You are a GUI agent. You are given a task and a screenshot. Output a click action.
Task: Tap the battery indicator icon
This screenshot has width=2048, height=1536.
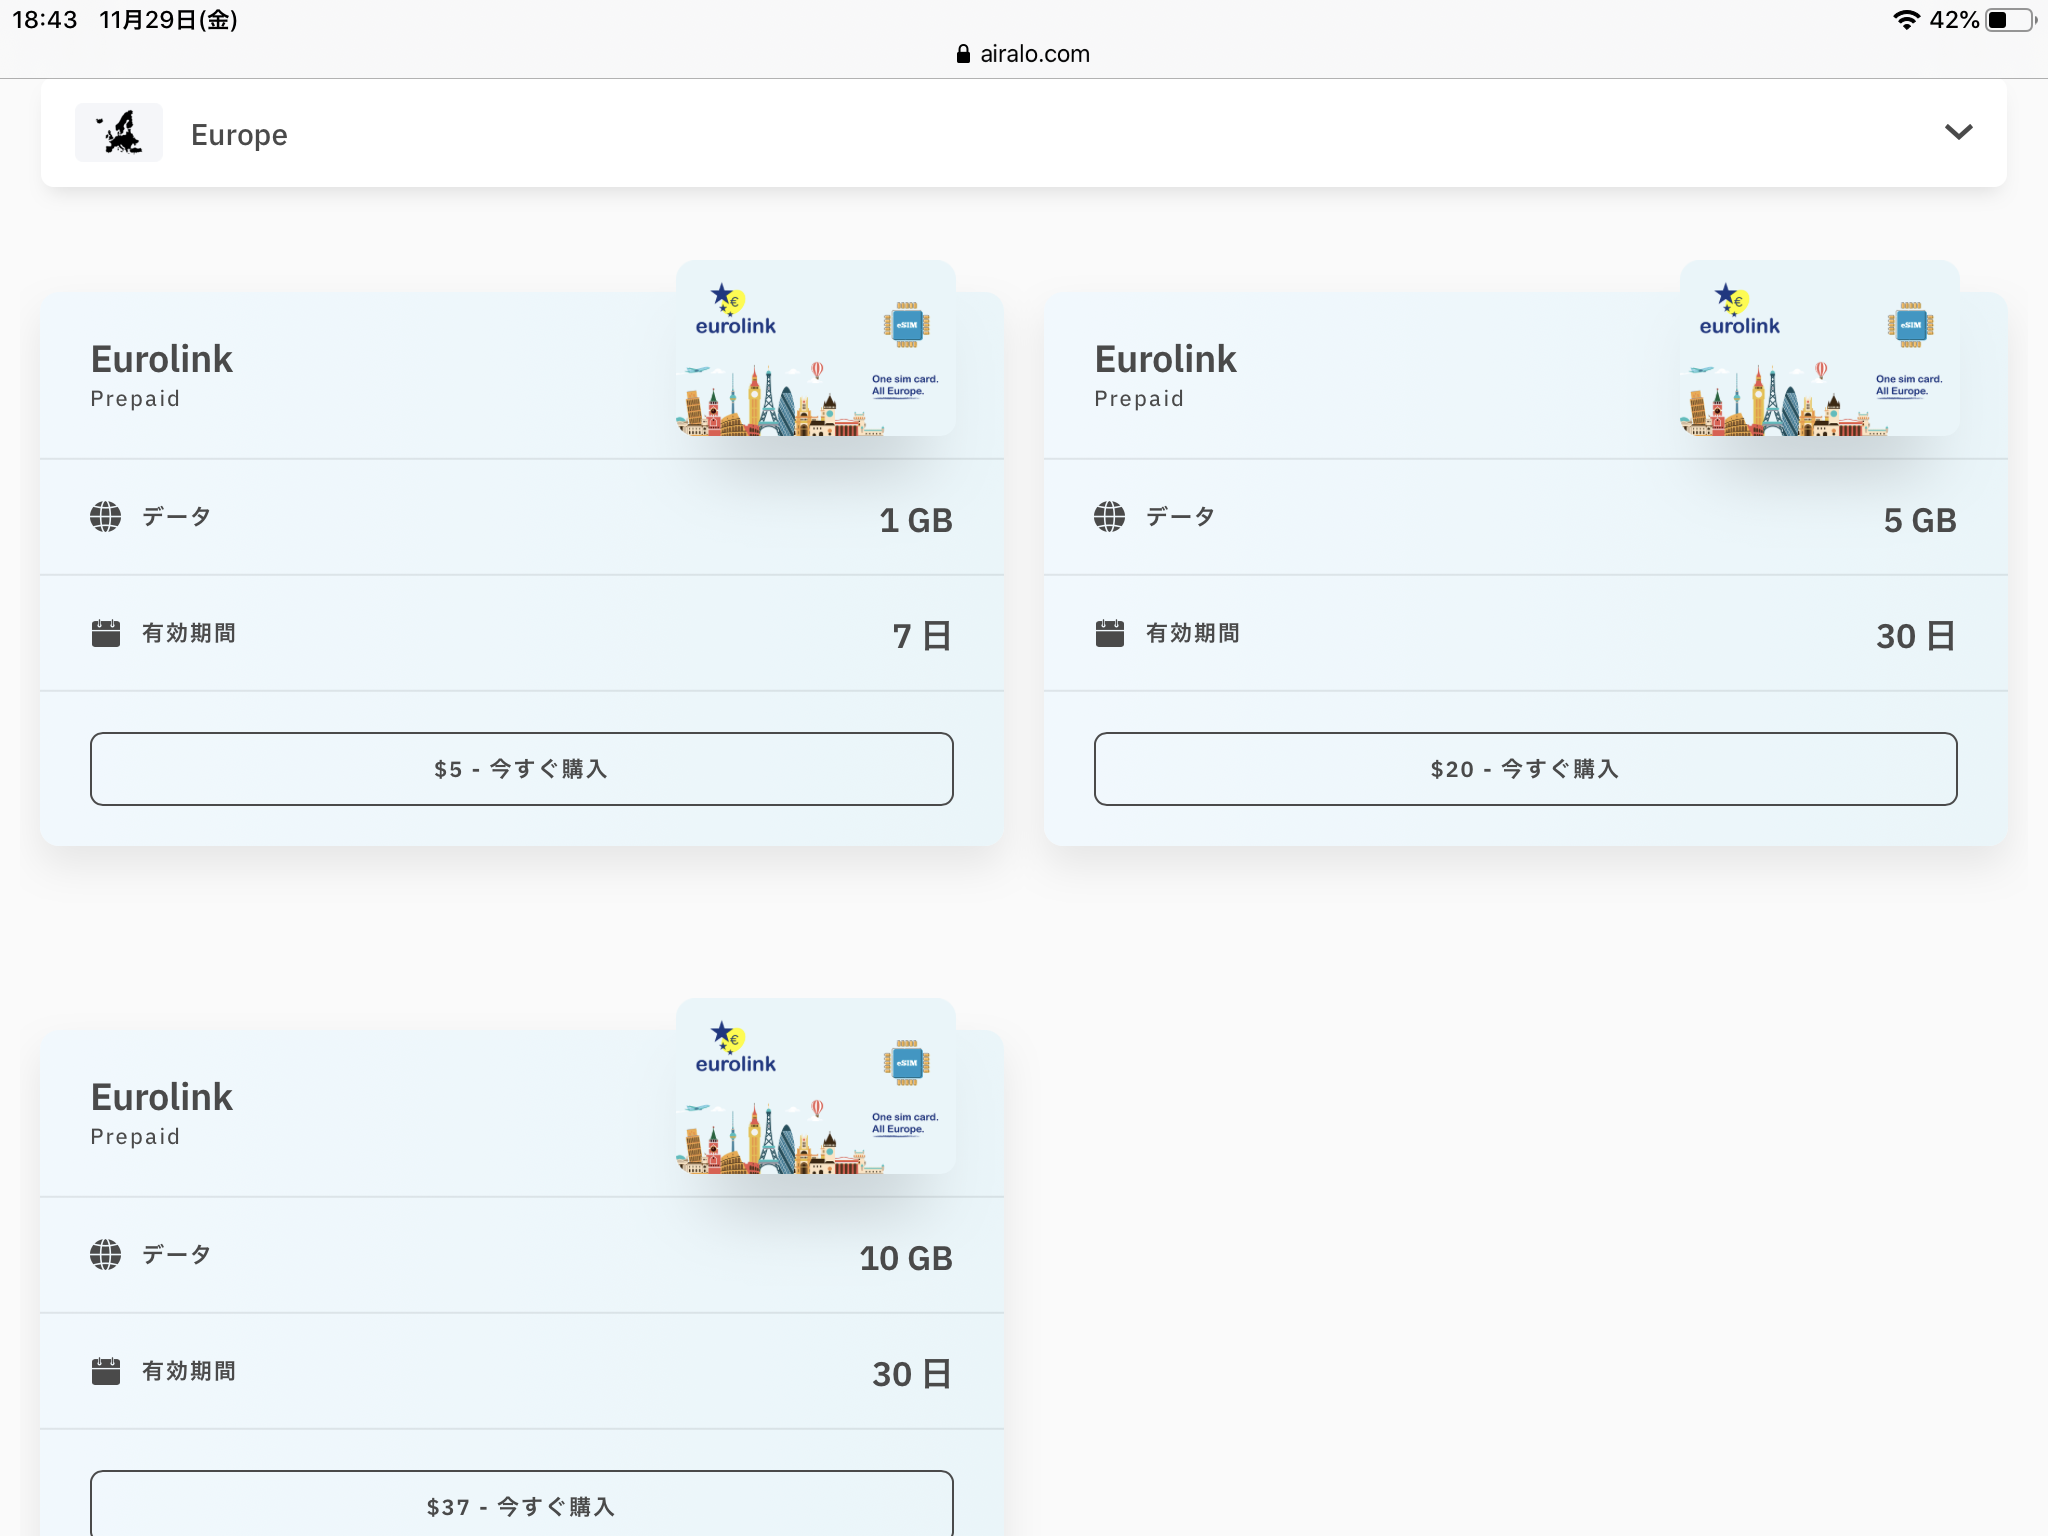pyautogui.click(x=2011, y=20)
